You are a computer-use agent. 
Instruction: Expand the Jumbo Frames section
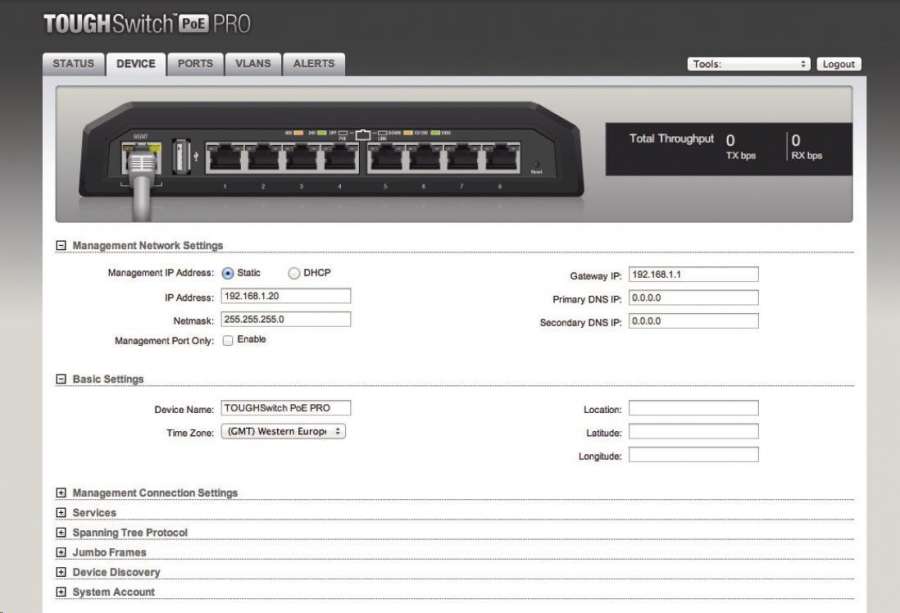pyautogui.click(x=61, y=552)
